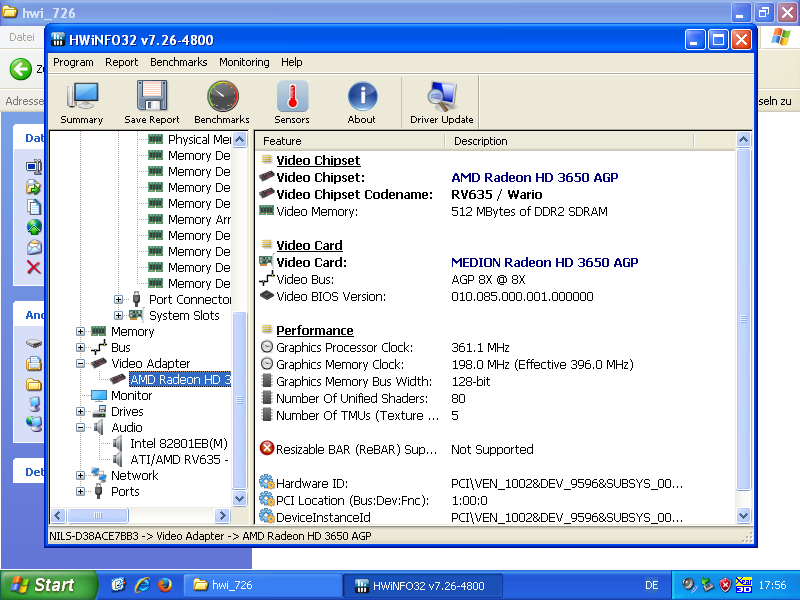Expand the Memory tree node

click(x=80, y=332)
